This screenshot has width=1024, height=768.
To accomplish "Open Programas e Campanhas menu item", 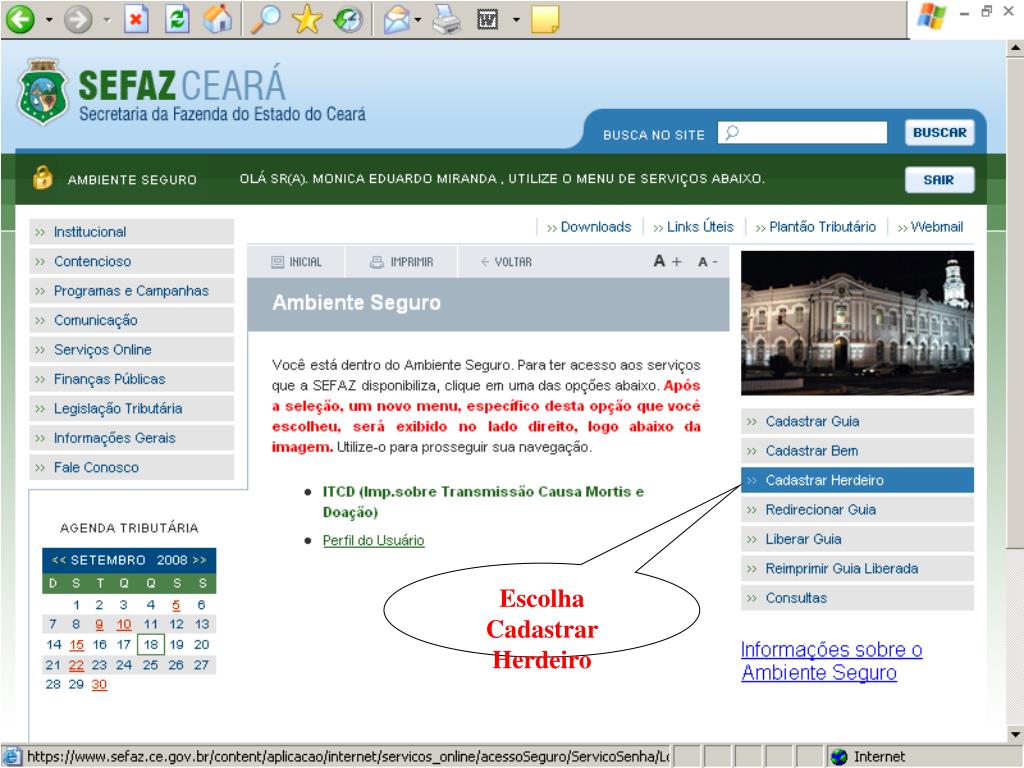I will coord(131,291).
